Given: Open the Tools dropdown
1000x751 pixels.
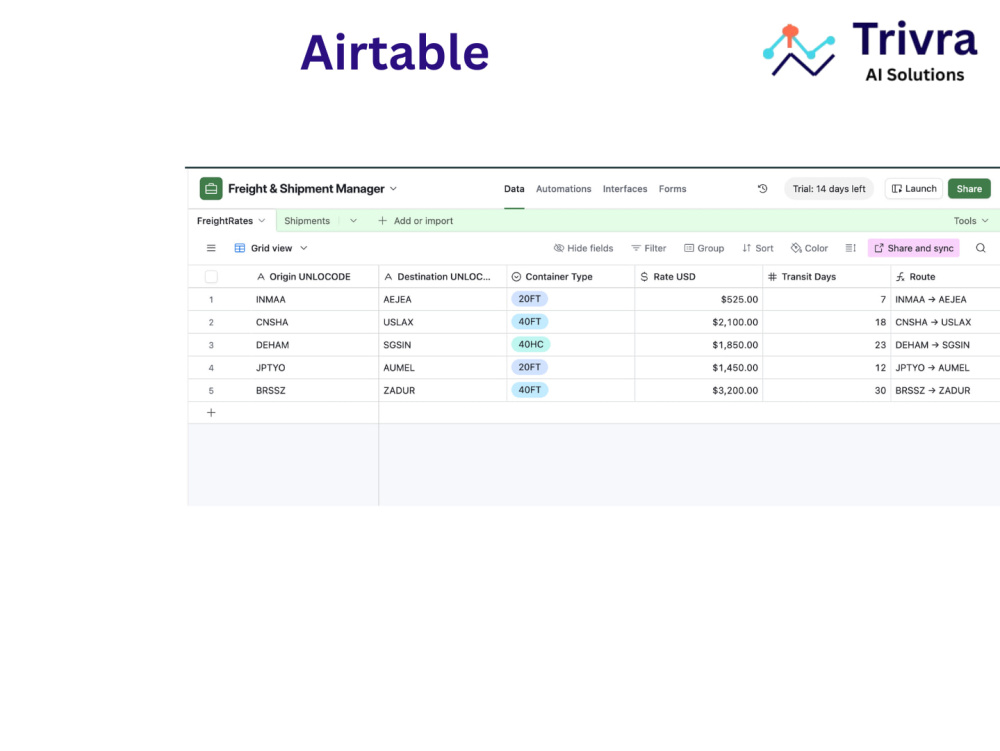Looking at the screenshot, I should [971, 221].
